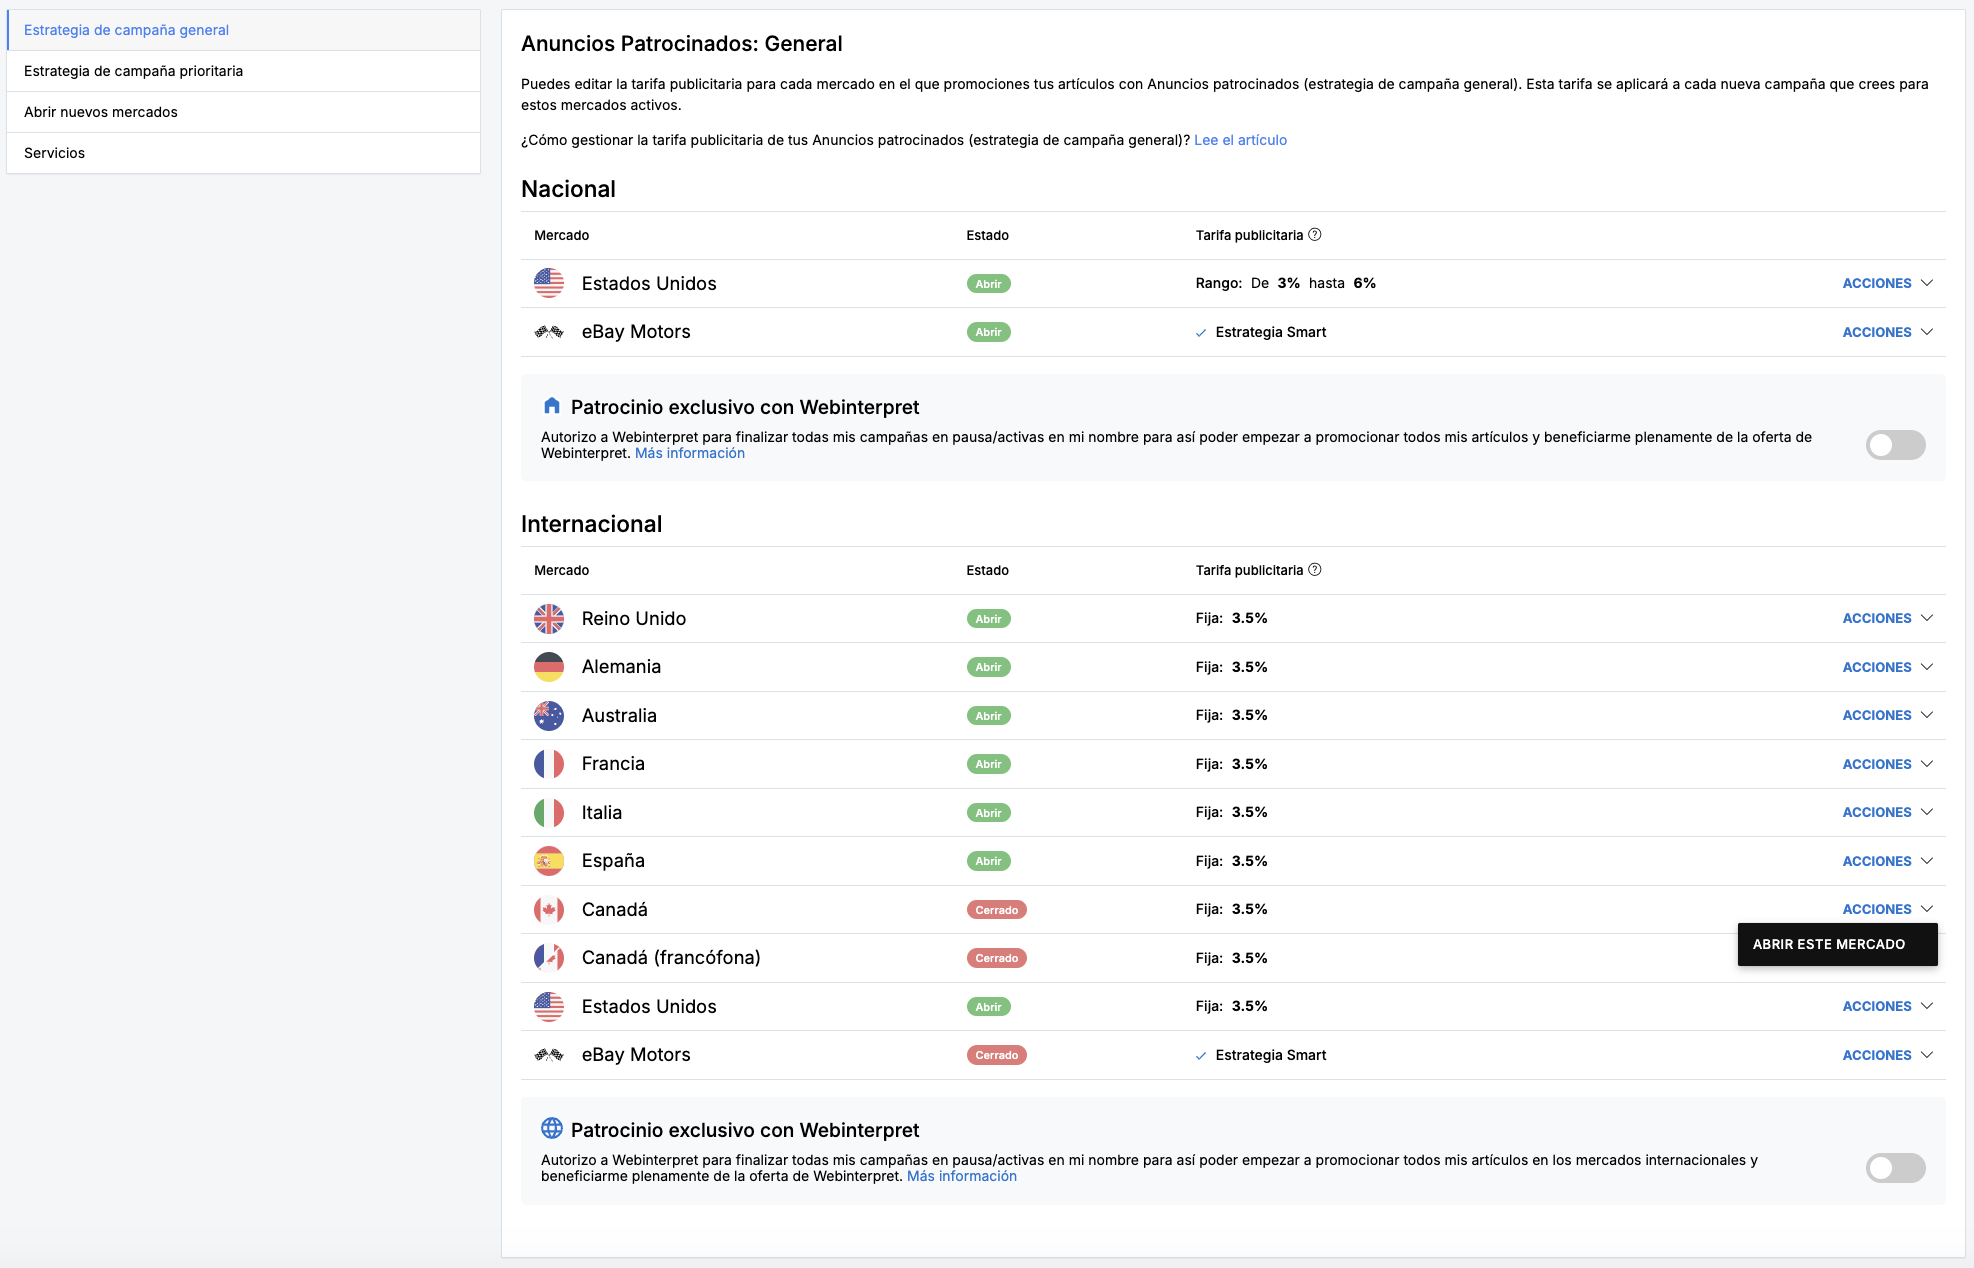Click the Abrir badge for España
The width and height of the screenshot is (1974, 1268).
(989, 861)
